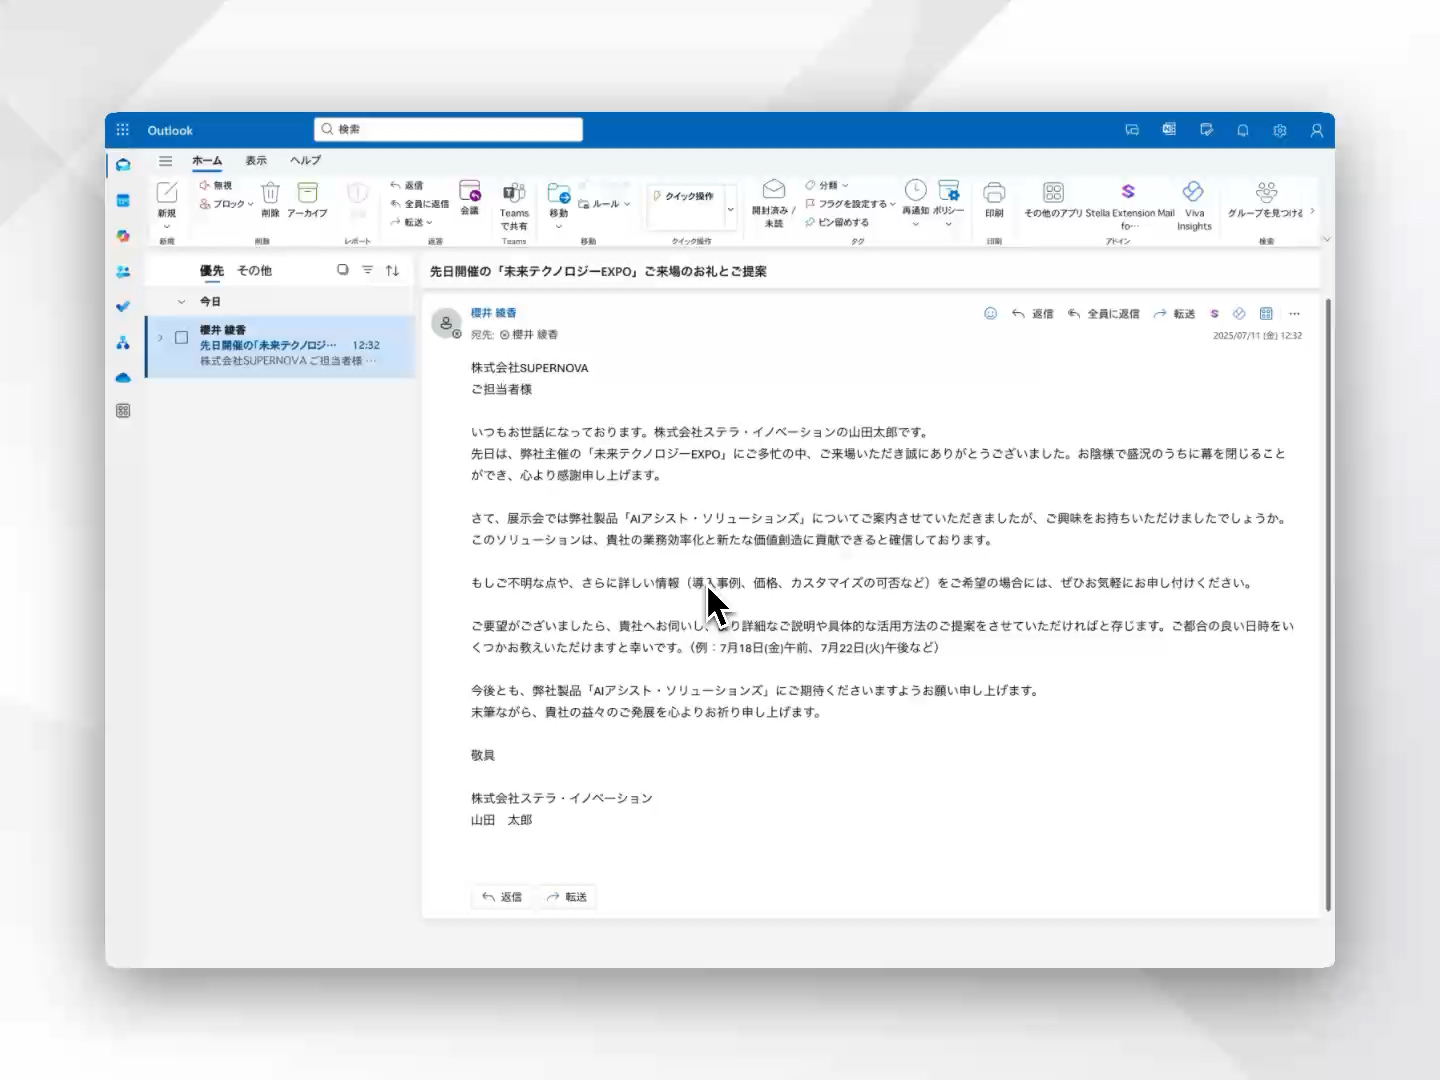Image resolution: width=1440 pixels, height=1080 pixels.
Task: Open the OneNote feed icon in header
Action: tap(1169, 130)
